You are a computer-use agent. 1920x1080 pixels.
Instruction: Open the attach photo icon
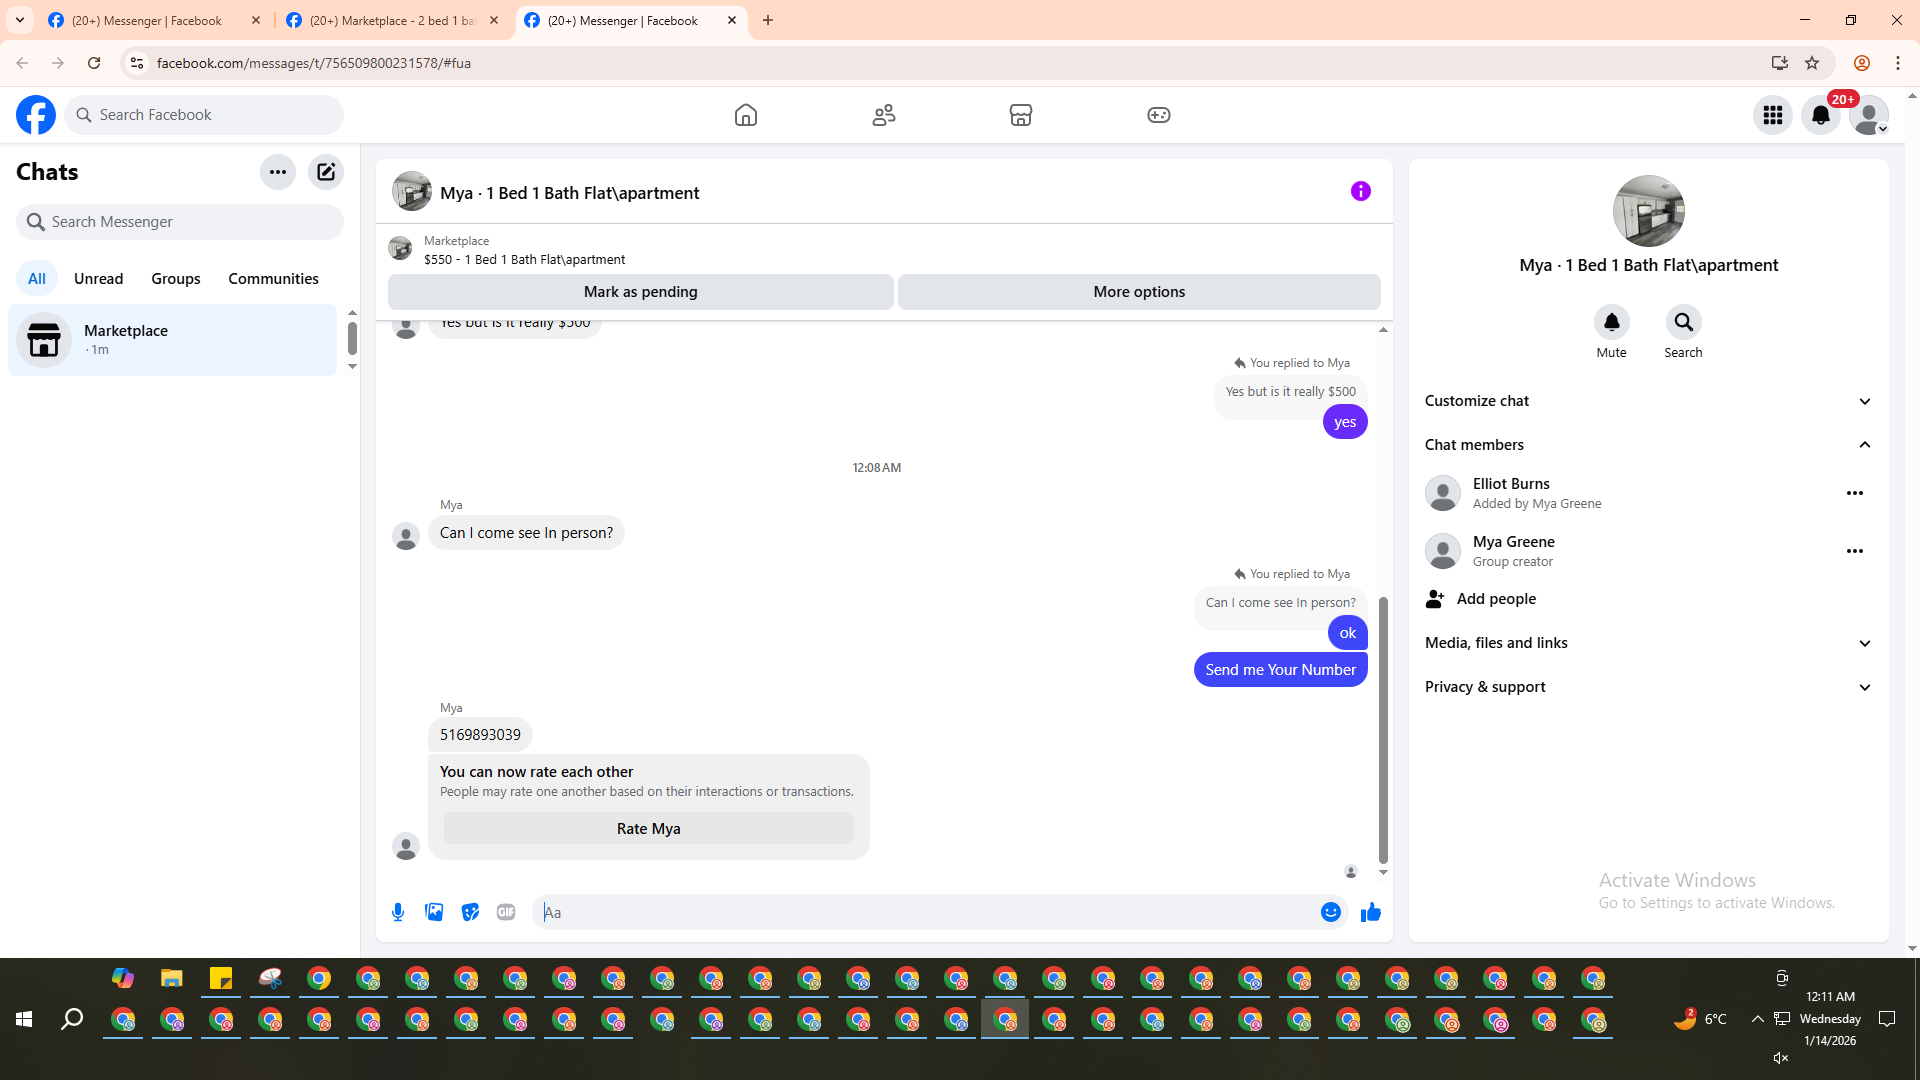tap(434, 912)
